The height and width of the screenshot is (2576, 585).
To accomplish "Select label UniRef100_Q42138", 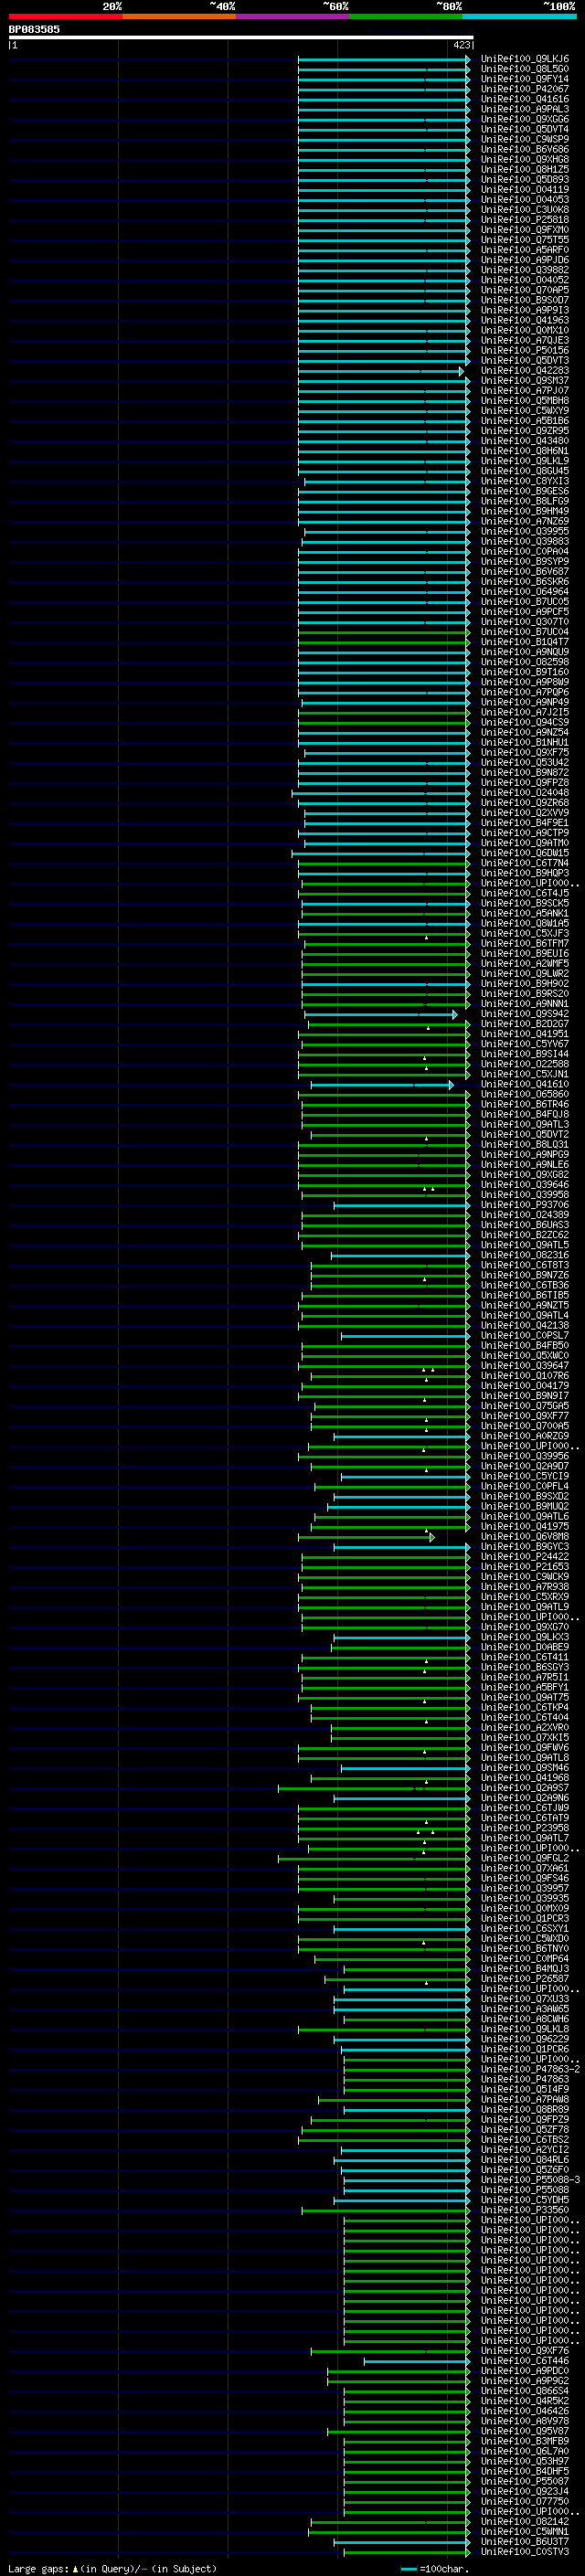I will pyautogui.click(x=524, y=1325).
